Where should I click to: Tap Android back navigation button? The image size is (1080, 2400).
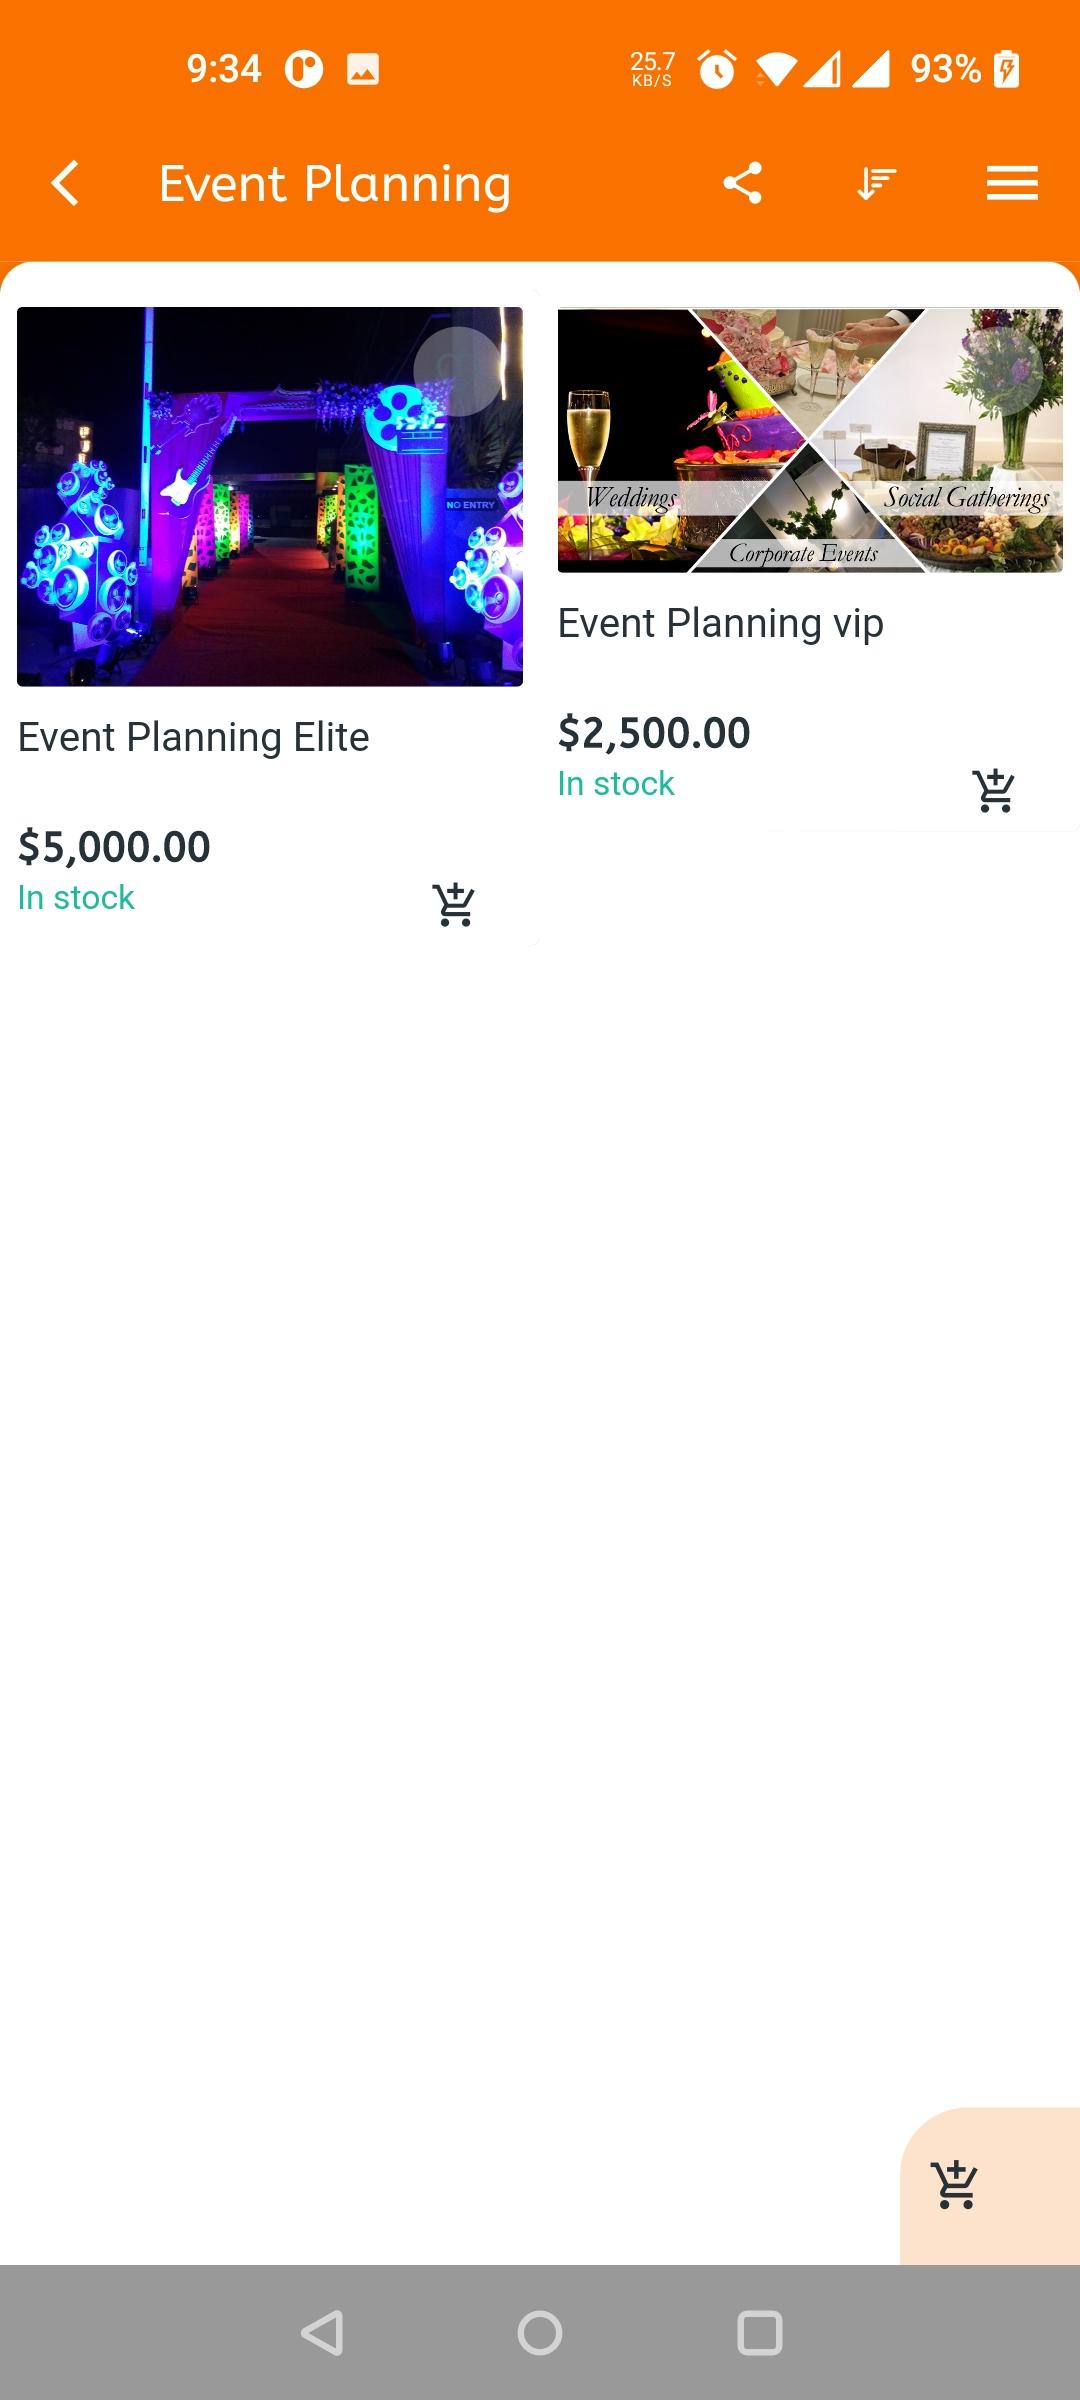point(322,2333)
